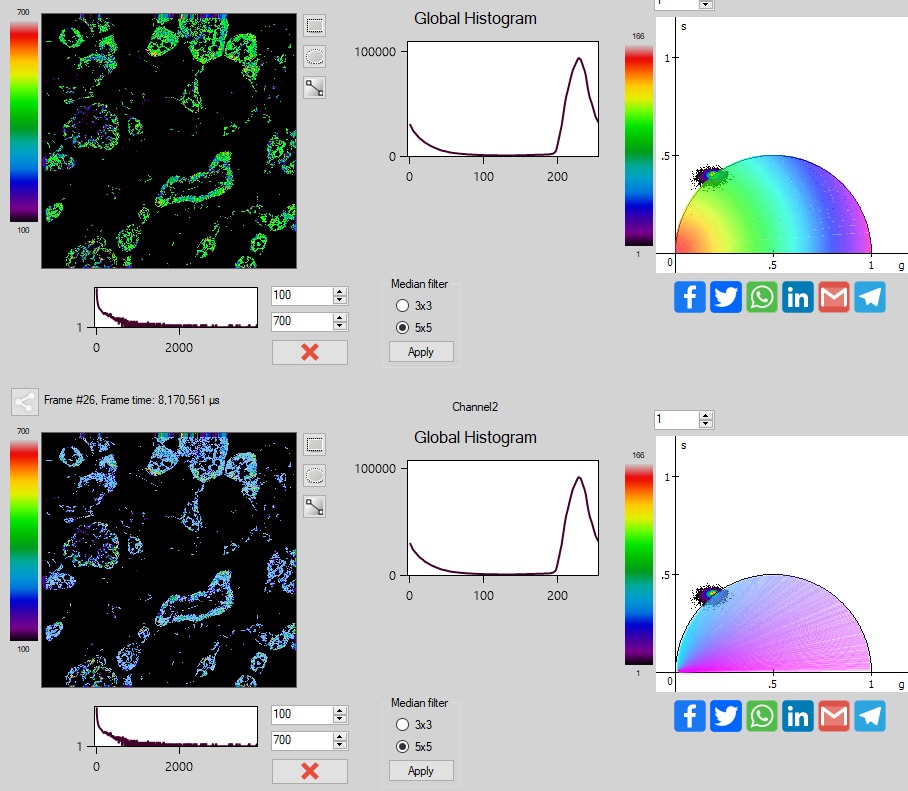Select the ellipse ROI tool in top panel
The height and width of the screenshot is (791, 908).
tap(315, 57)
